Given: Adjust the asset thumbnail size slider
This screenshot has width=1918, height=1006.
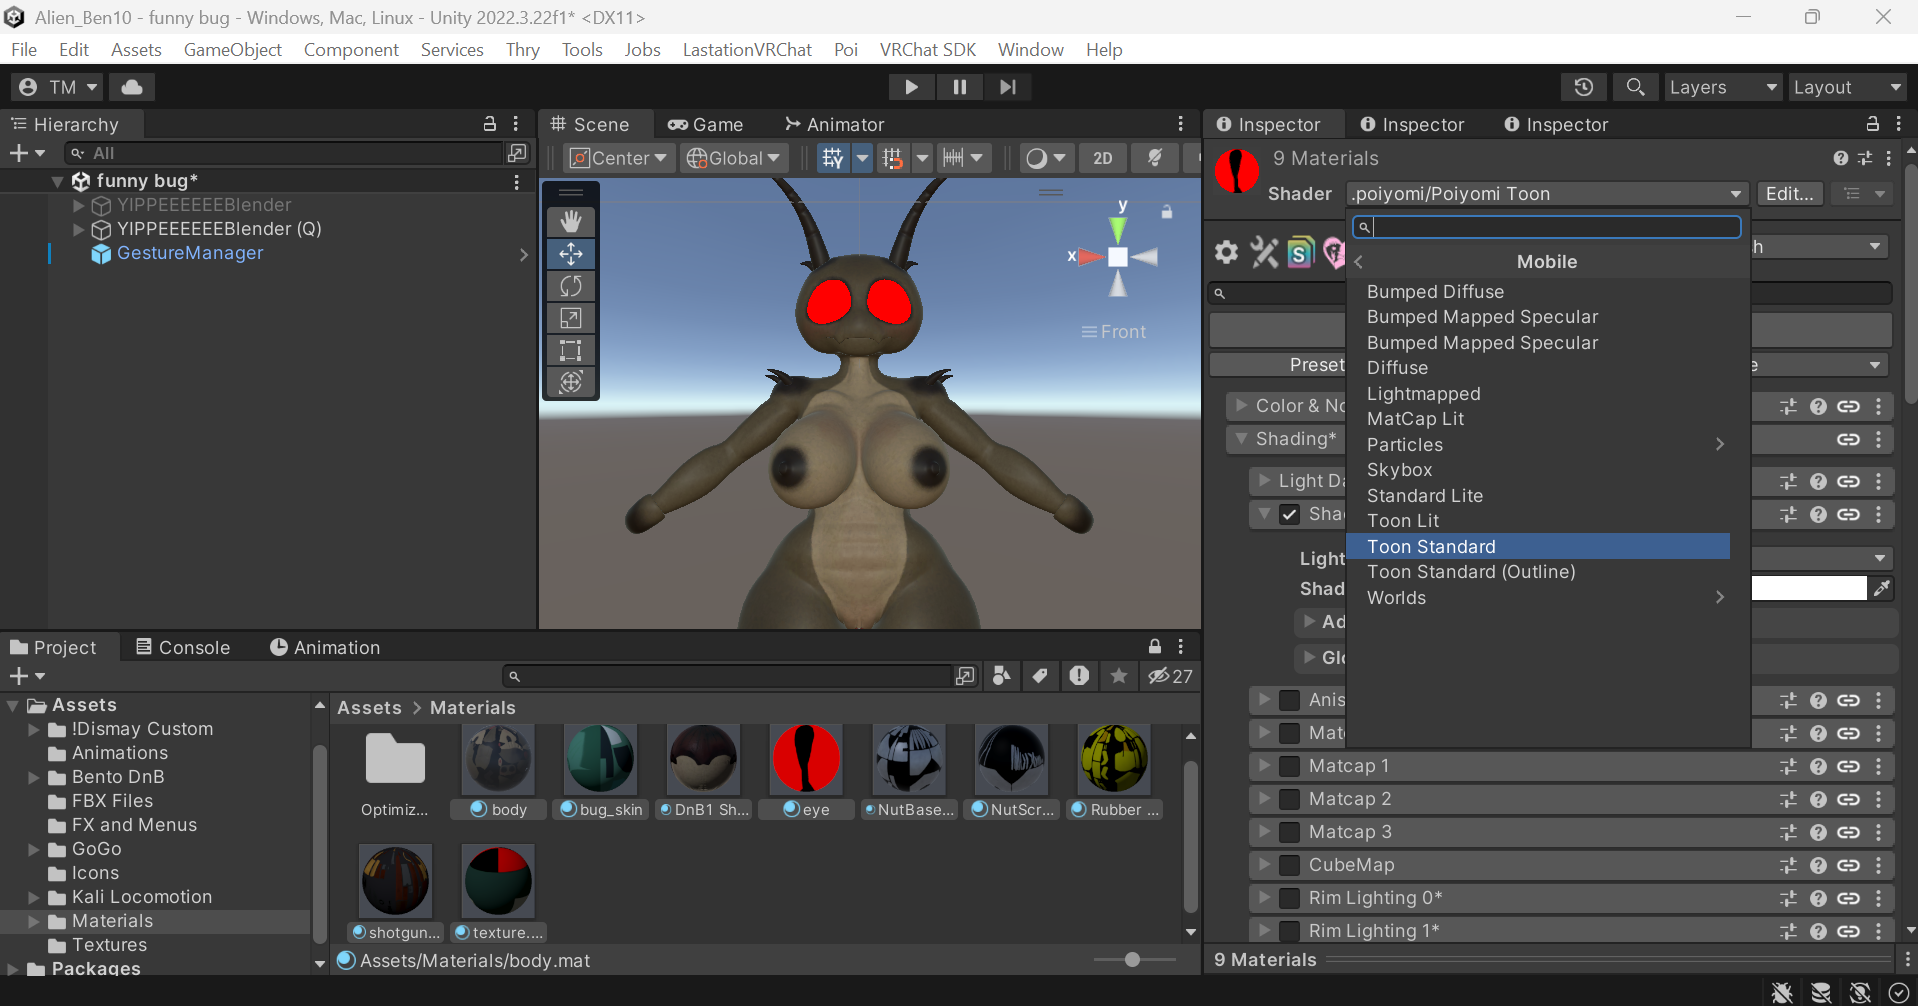Looking at the screenshot, I should (x=1132, y=960).
